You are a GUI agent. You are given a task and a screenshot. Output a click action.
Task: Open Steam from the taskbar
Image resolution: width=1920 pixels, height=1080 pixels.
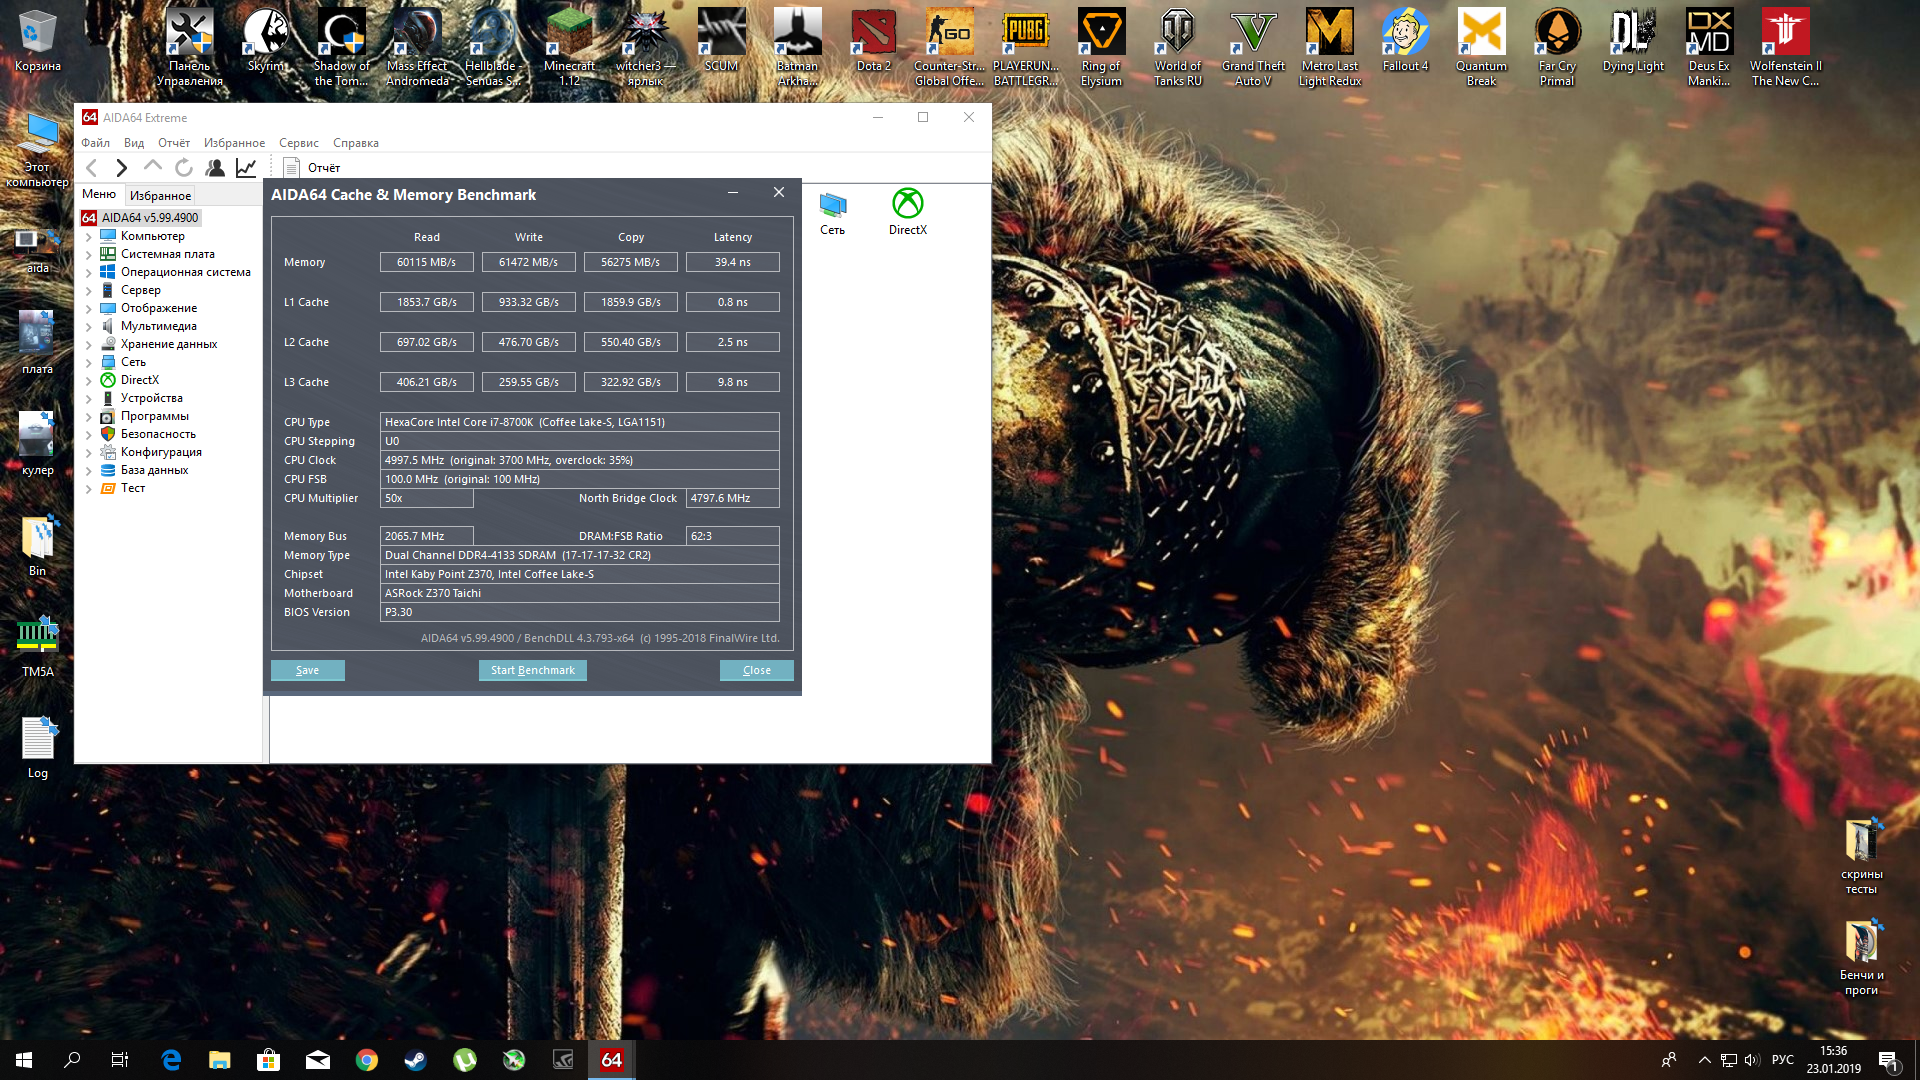[416, 1060]
